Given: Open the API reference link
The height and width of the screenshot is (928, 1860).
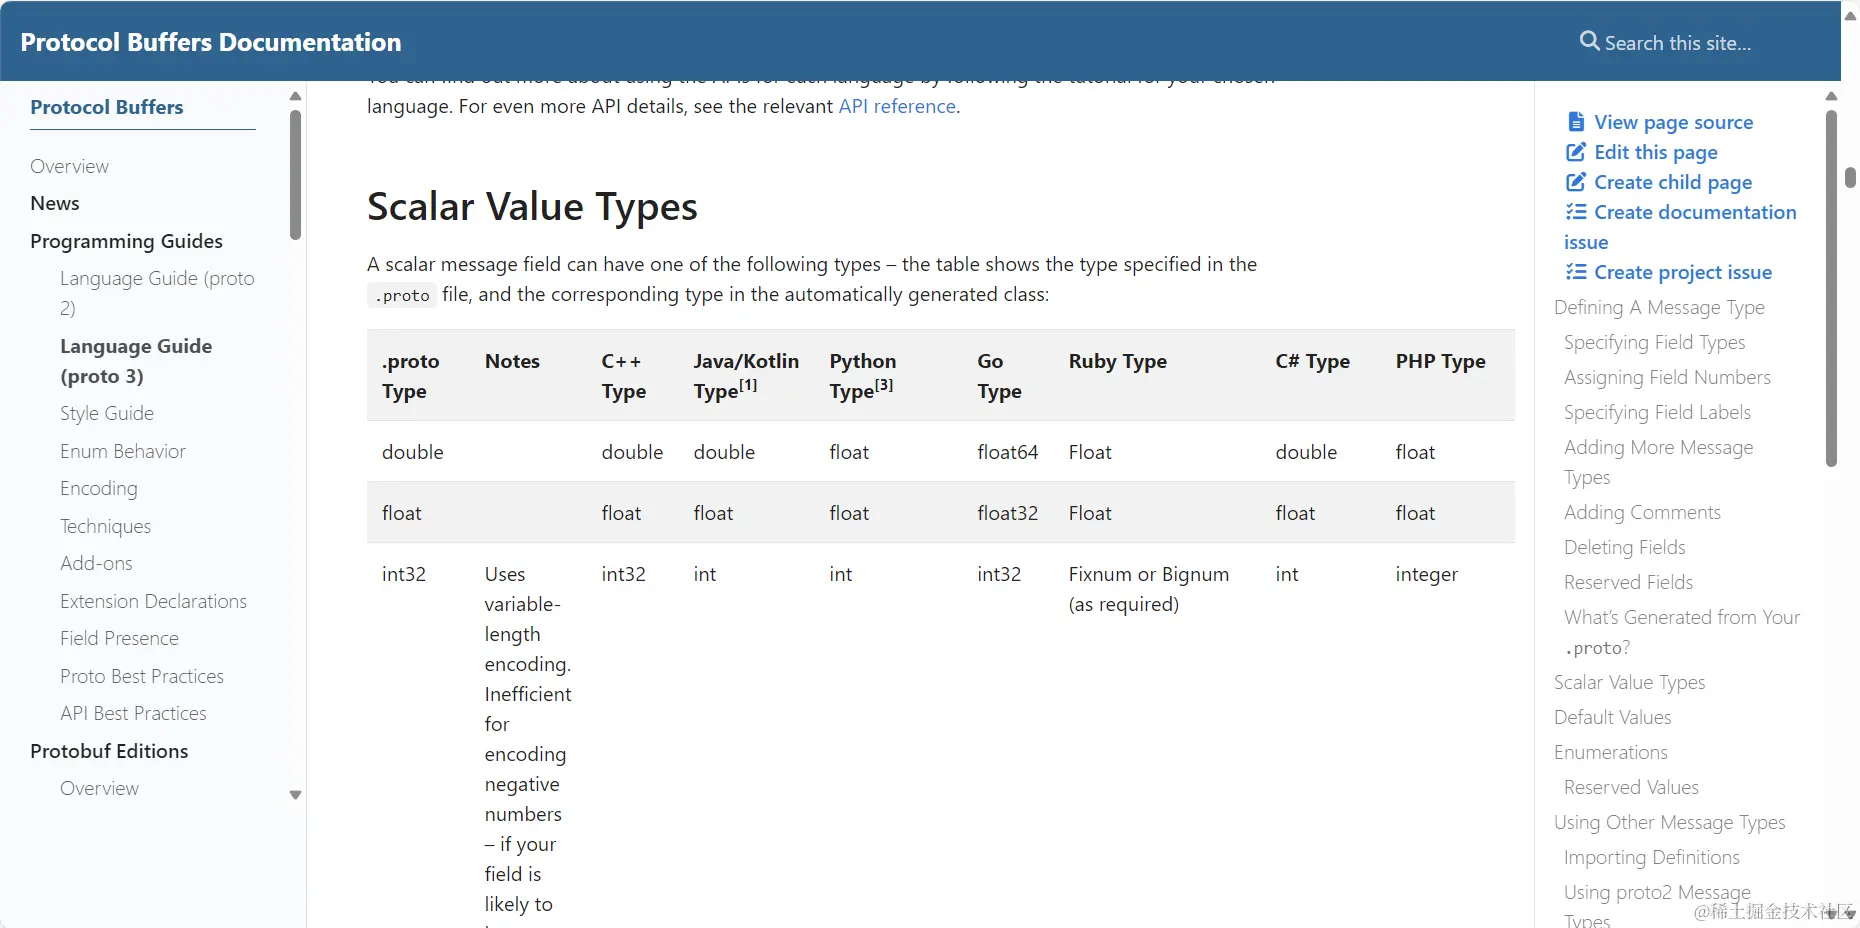Looking at the screenshot, I should pos(897,106).
